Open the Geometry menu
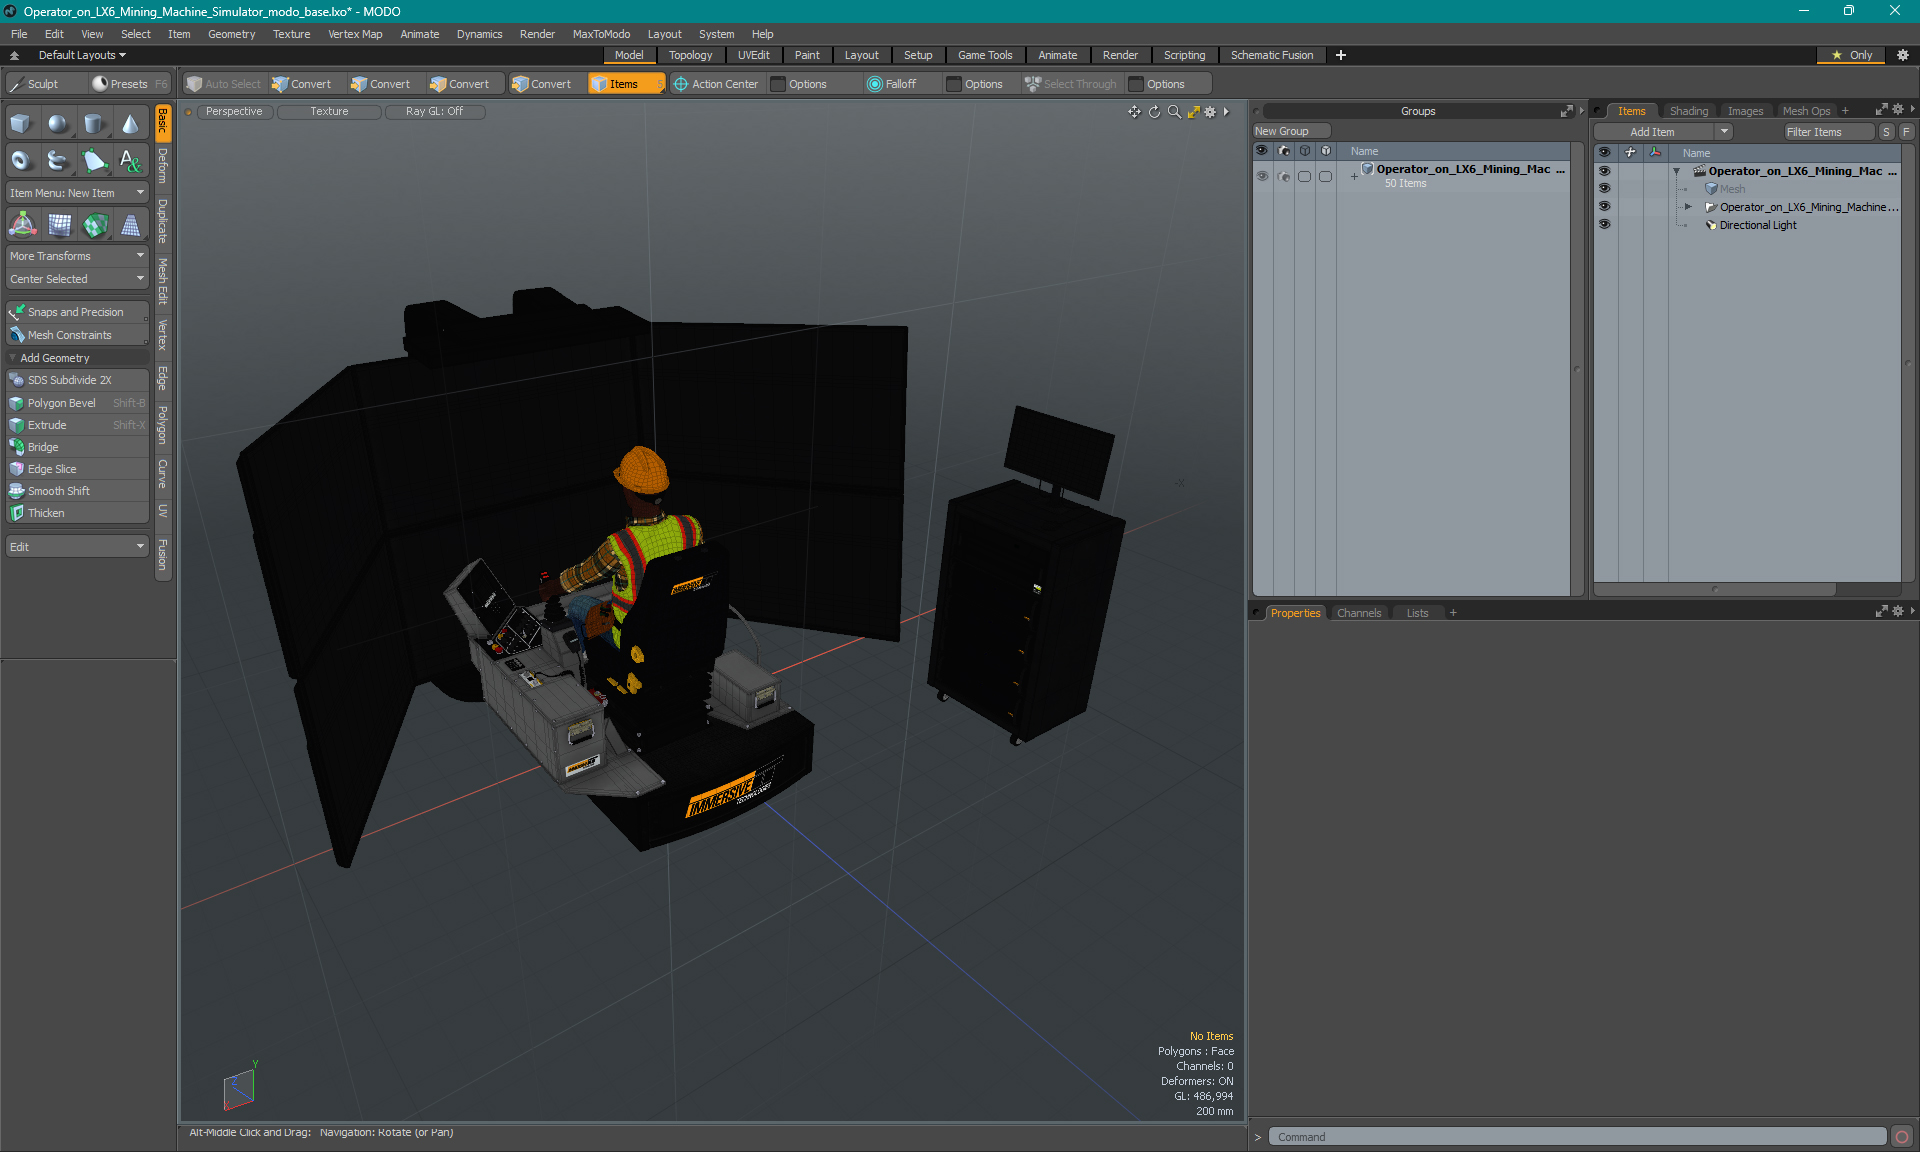This screenshot has height=1152, width=1920. pyautogui.click(x=231, y=34)
